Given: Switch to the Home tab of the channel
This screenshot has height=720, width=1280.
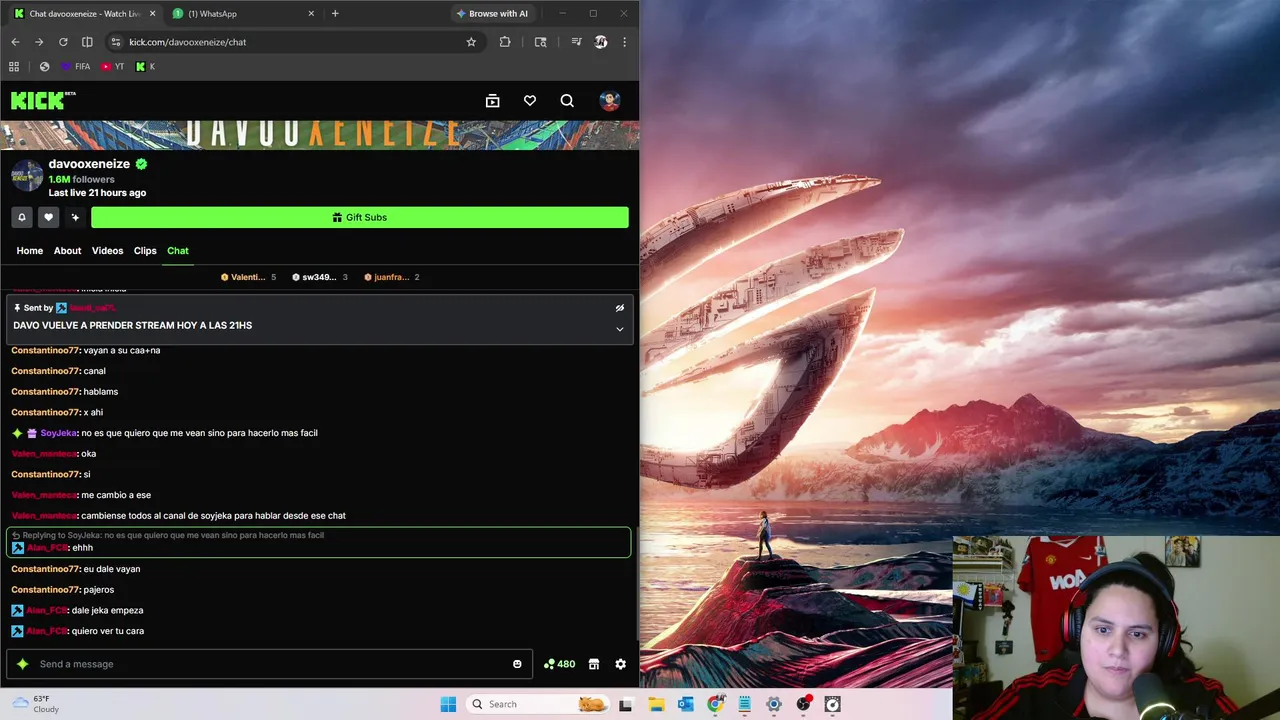Looking at the screenshot, I should tap(30, 251).
